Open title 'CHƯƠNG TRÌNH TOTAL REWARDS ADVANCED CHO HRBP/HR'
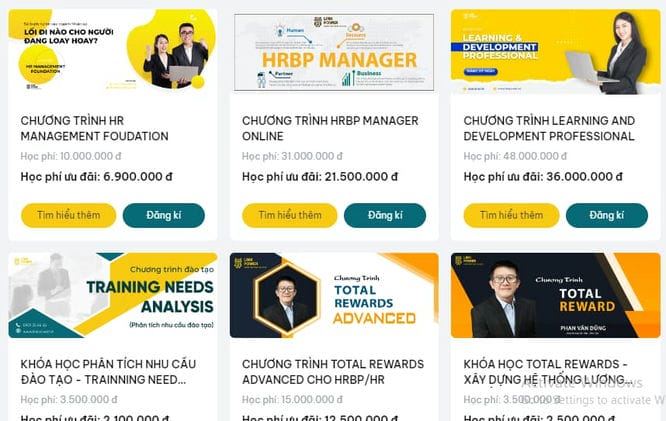The height and width of the screenshot is (421, 666). coord(333,372)
